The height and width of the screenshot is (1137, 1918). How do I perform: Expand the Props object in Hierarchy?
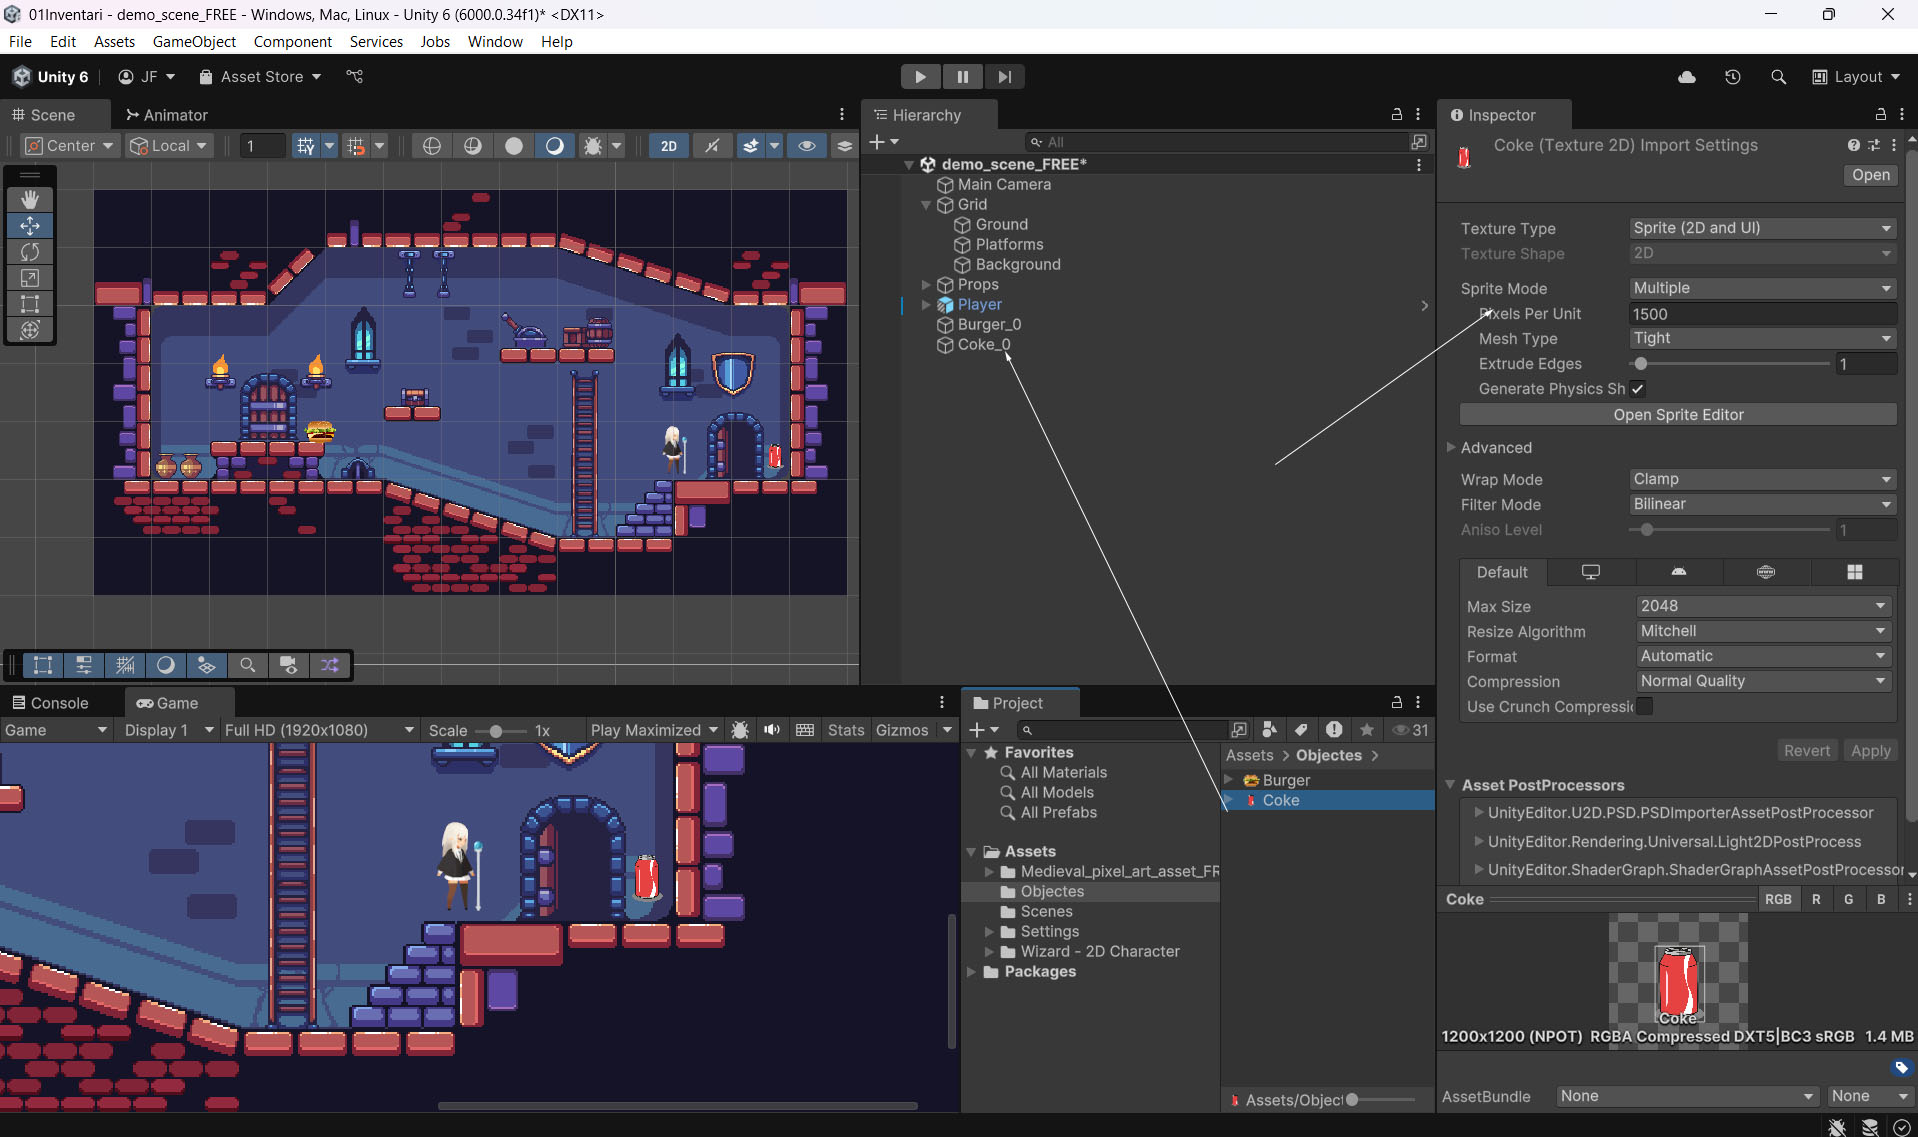pyautogui.click(x=926, y=285)
